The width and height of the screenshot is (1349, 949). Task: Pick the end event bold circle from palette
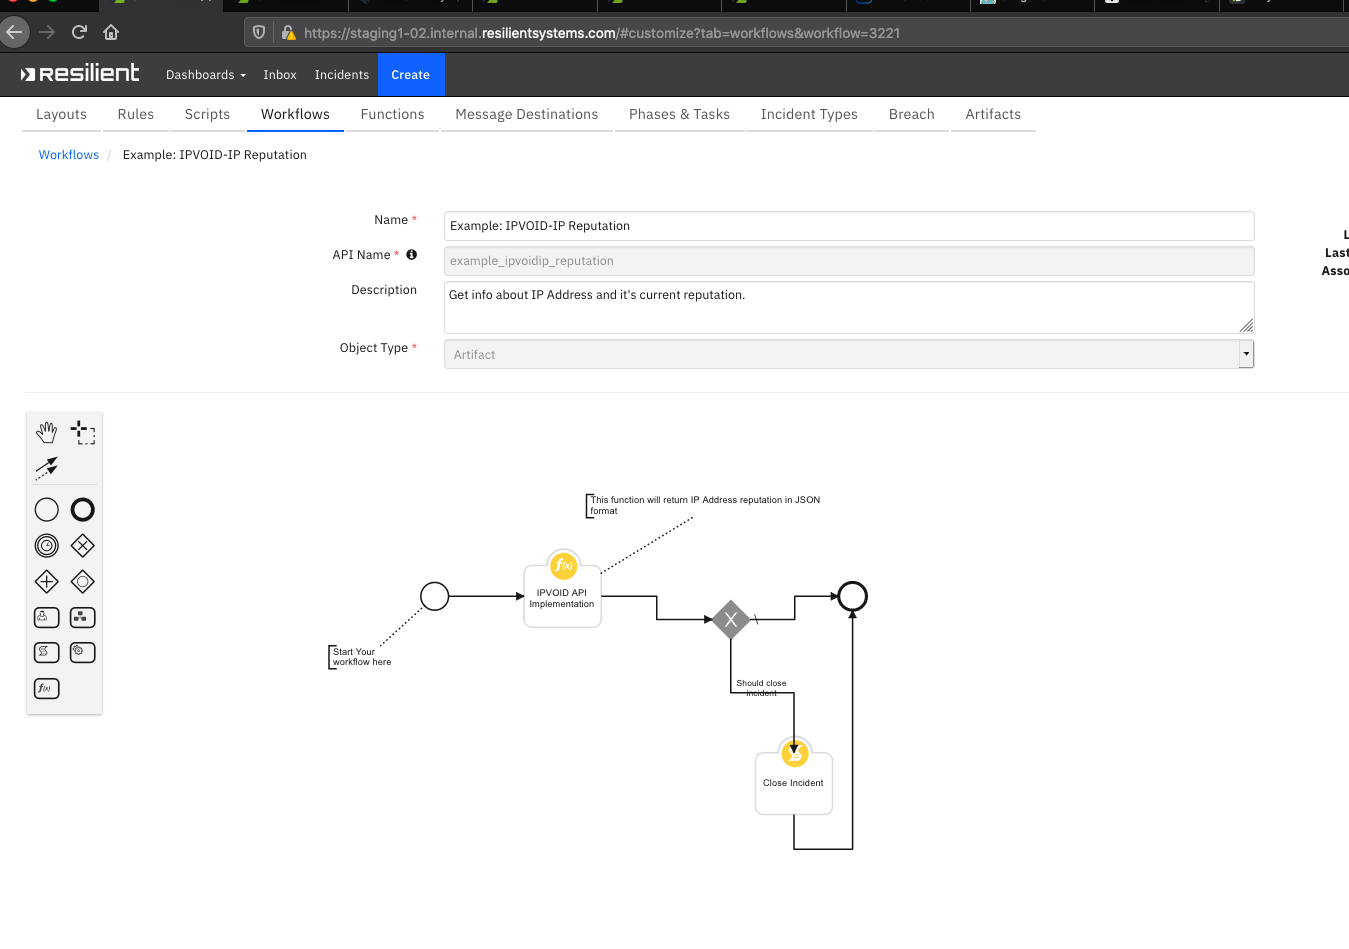click(x=83, y=510)
